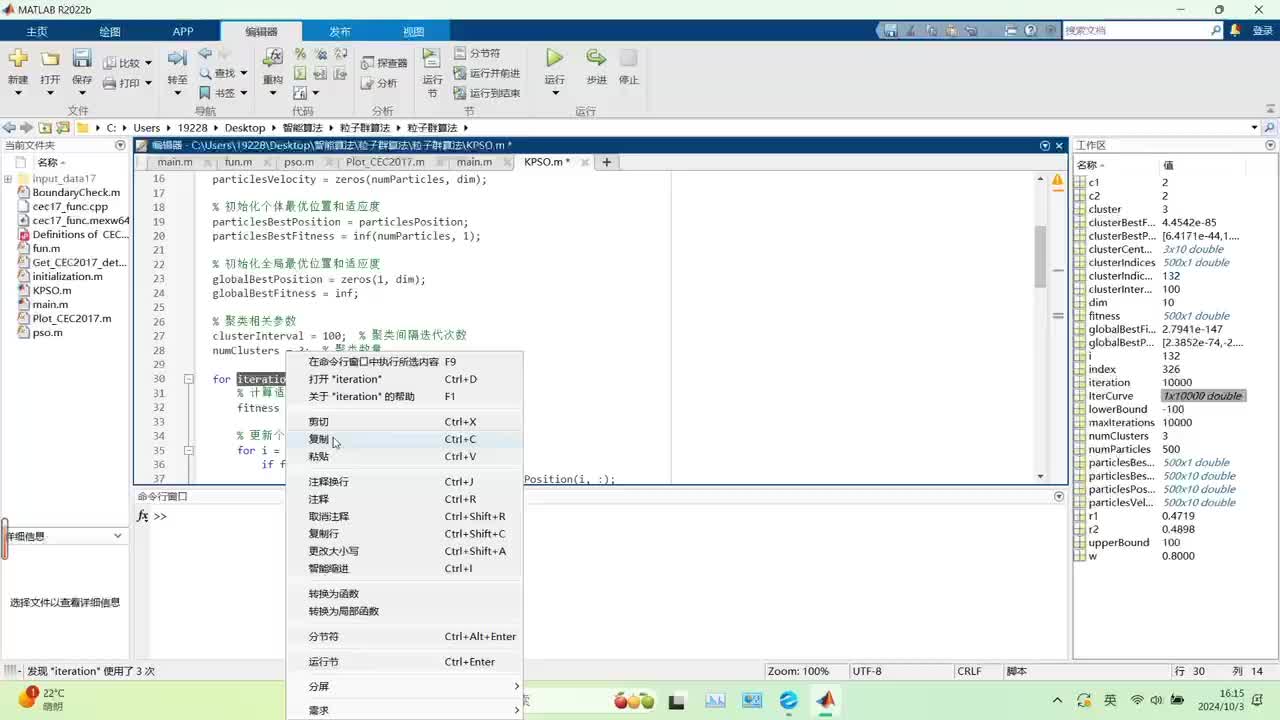Collapse the inner for loop at line 35
This screenshot has height=720, width=1280.
click(188, 451)
